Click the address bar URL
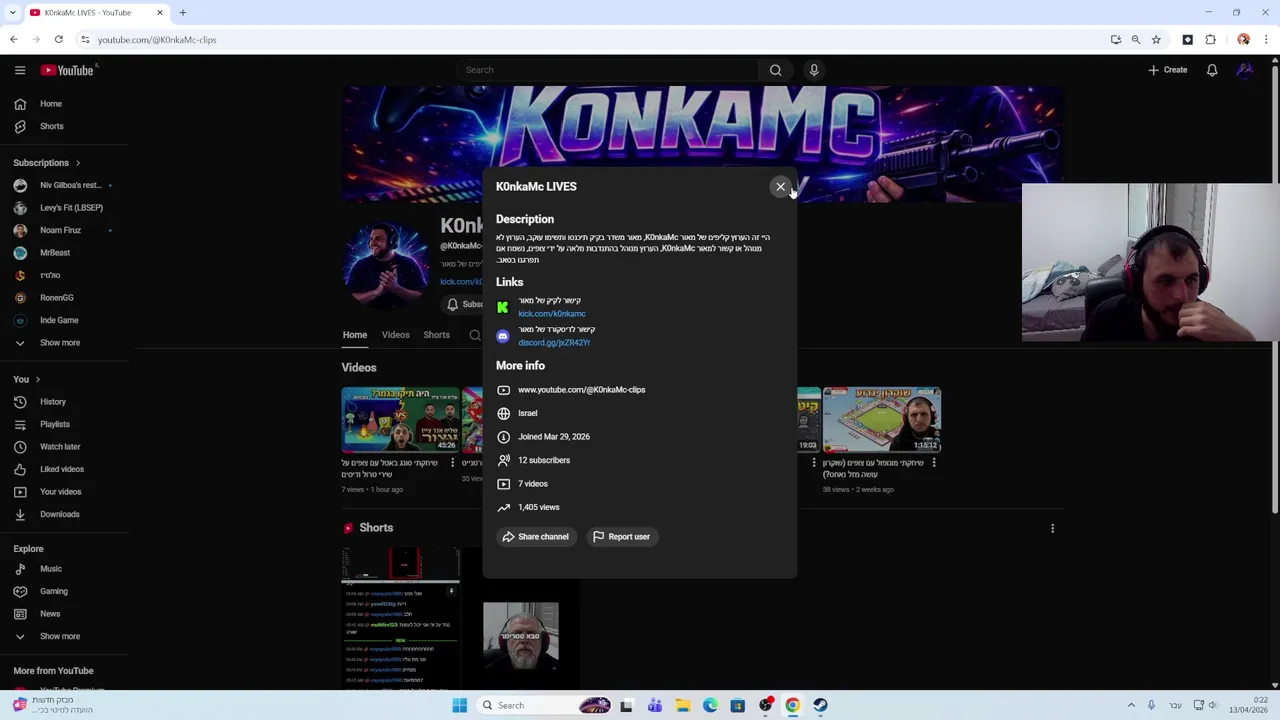 click(x=157, y=40)
